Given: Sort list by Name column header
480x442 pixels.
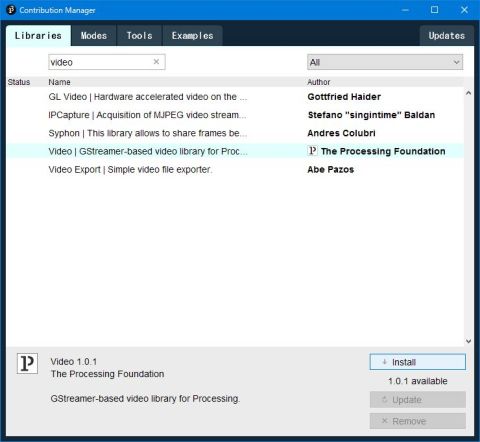Looking at the screenshot, I should (x=59, y=82).
